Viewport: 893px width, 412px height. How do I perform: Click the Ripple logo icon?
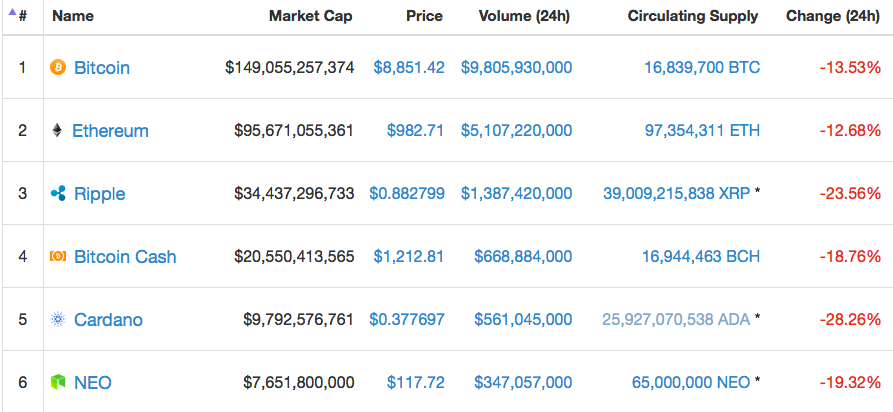[x=58, y=193]
